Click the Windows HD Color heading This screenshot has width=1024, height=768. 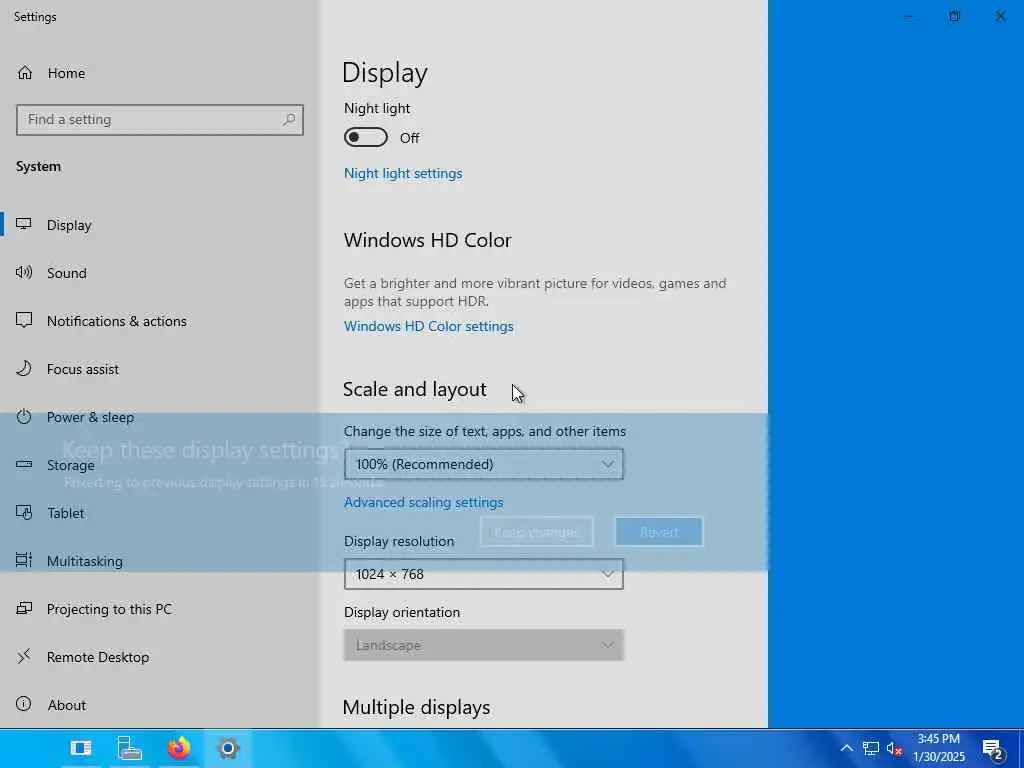click(428, 240)
